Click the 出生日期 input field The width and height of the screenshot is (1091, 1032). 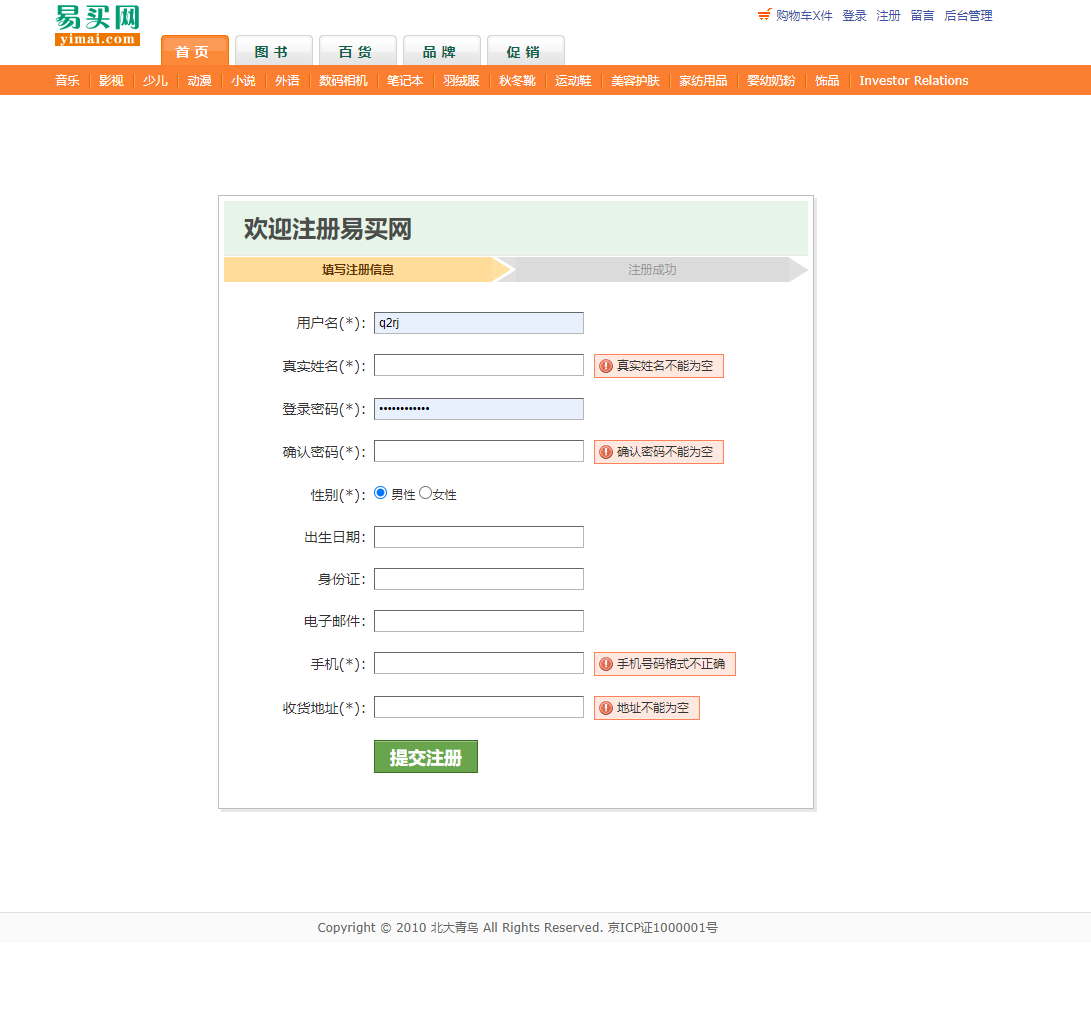478,536
